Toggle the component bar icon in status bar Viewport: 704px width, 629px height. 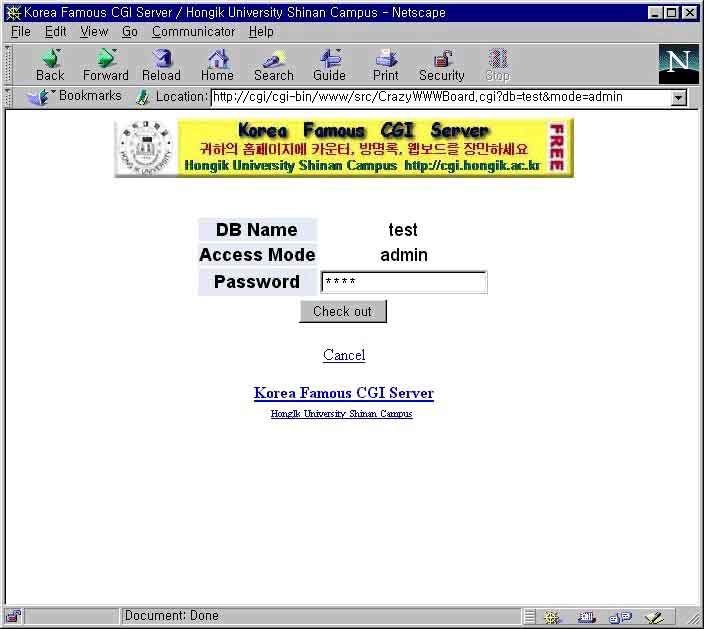530,617
